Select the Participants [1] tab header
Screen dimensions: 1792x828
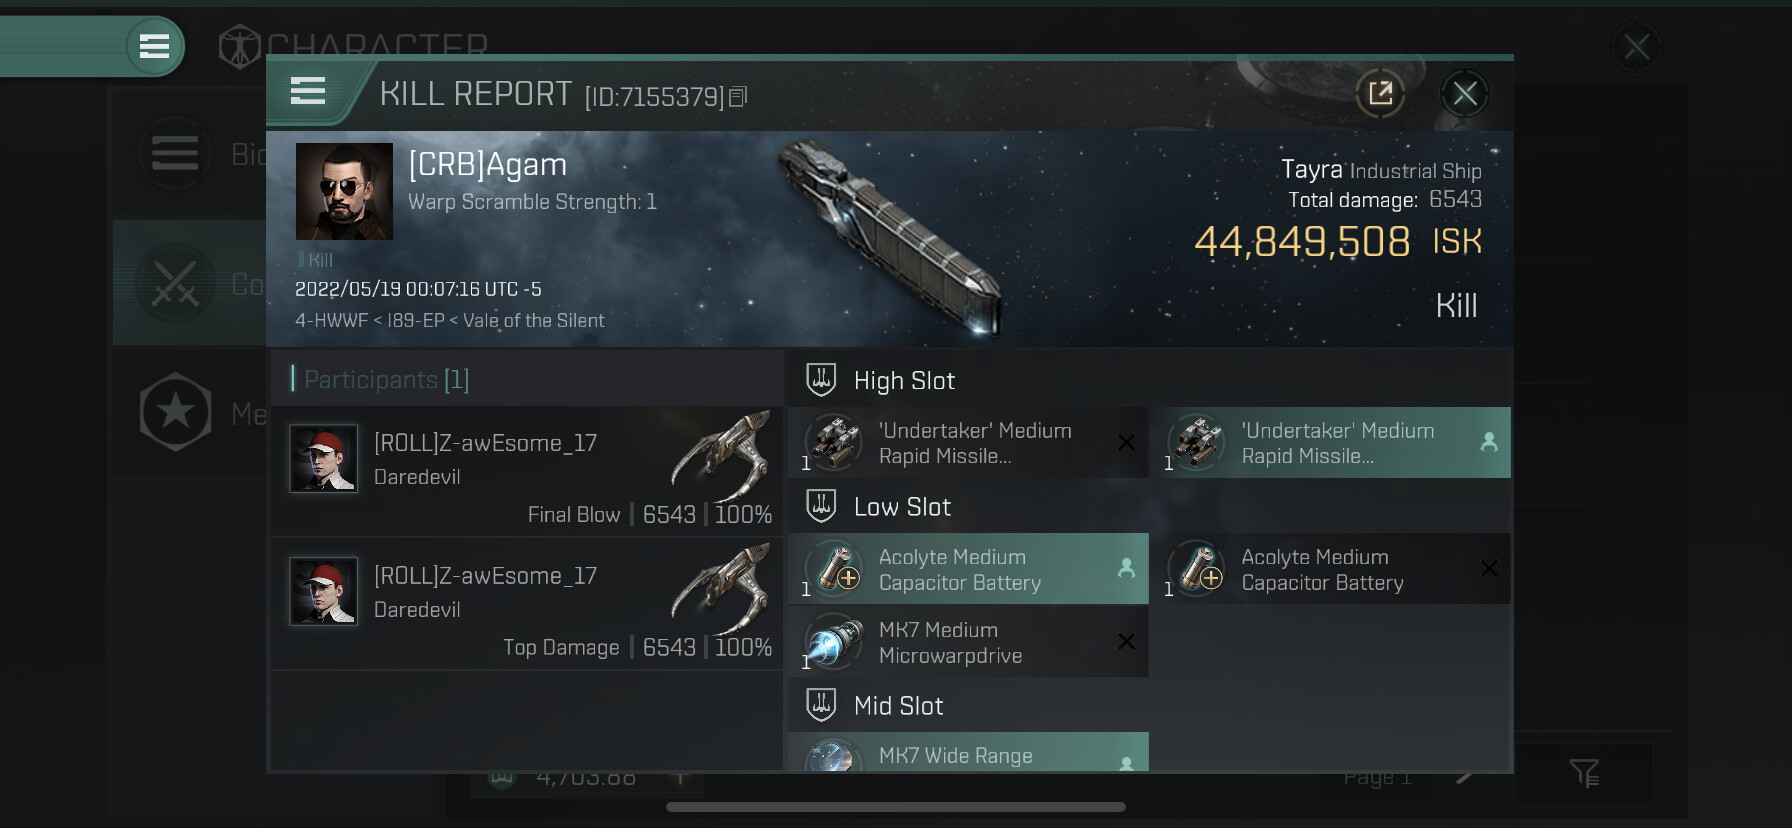tap(380, 379)
